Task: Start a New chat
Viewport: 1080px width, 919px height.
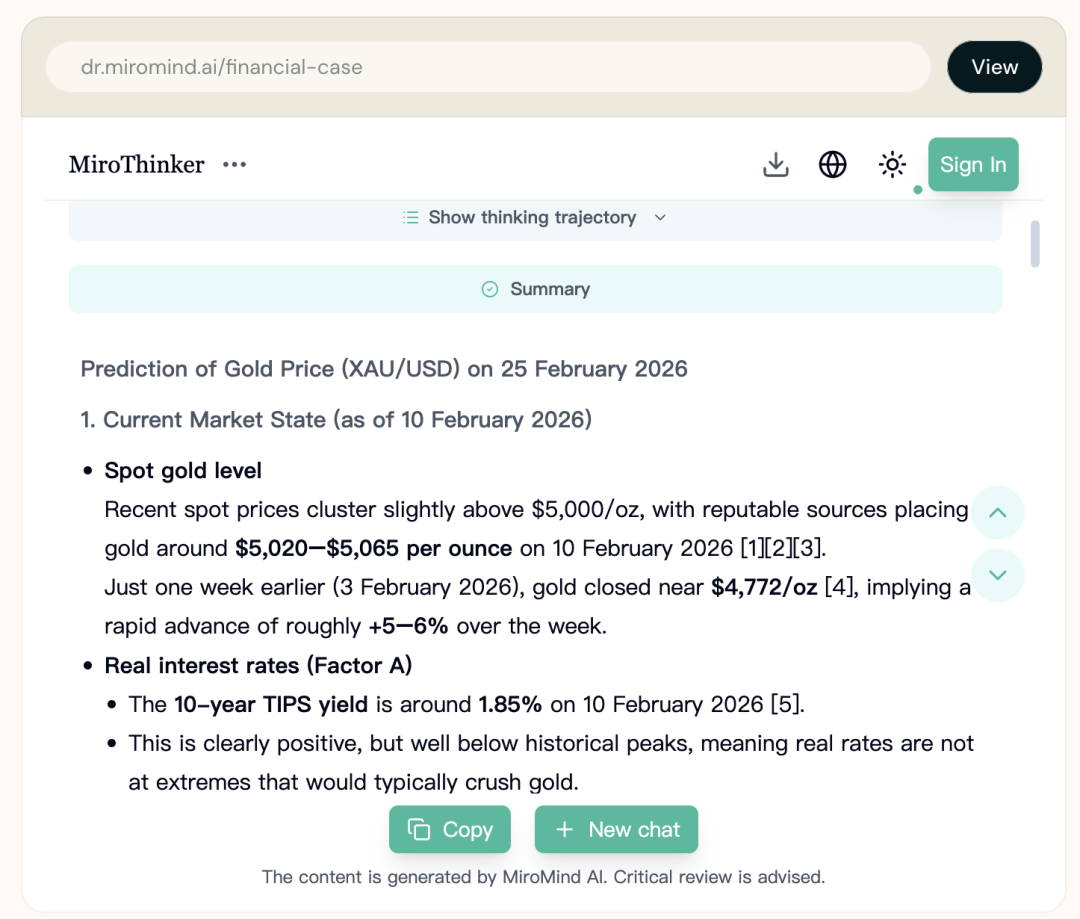Action: 616,829
